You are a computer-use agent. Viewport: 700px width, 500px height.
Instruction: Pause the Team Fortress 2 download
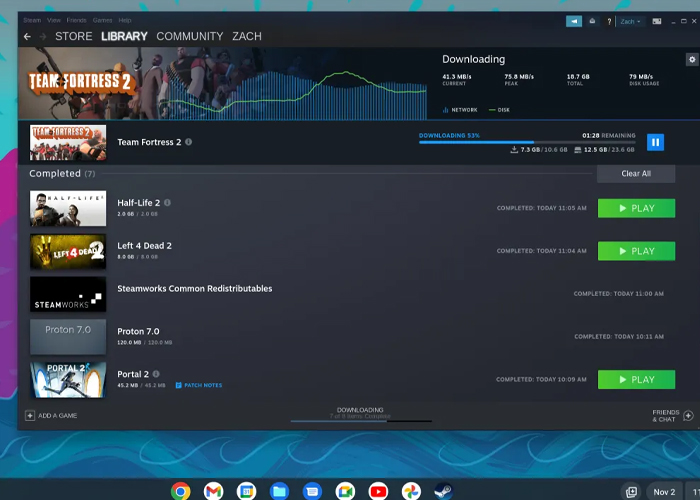655,142
